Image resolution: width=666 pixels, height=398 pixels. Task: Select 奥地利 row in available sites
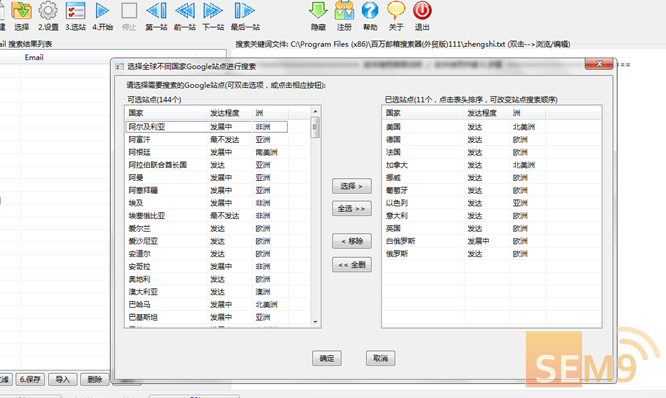click(x=206, y=279)
